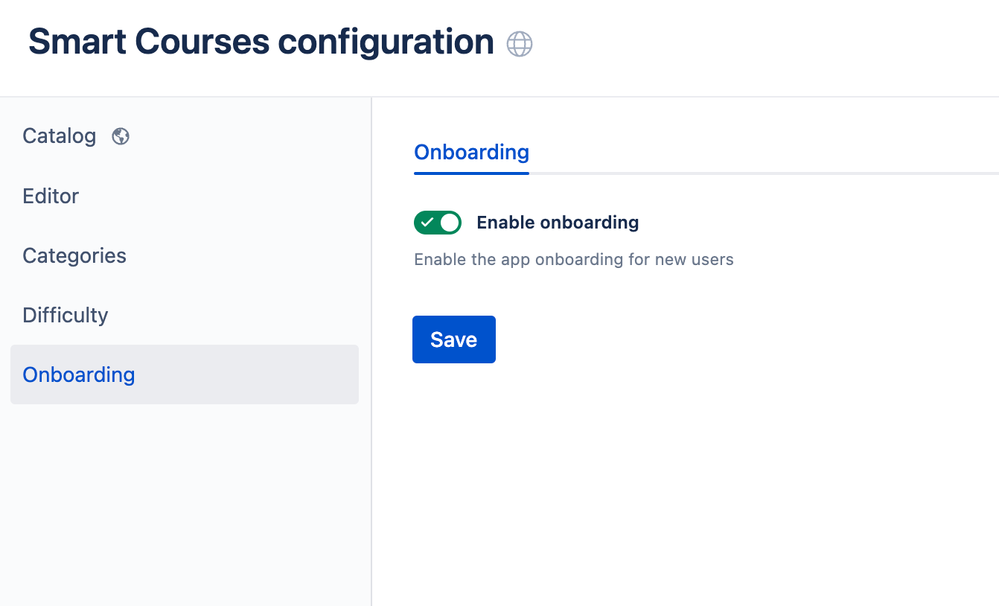The image size is (999, 606).
Task: Click the blue underline beneath the Onboarding tab
Action: (x=471, y=172)
